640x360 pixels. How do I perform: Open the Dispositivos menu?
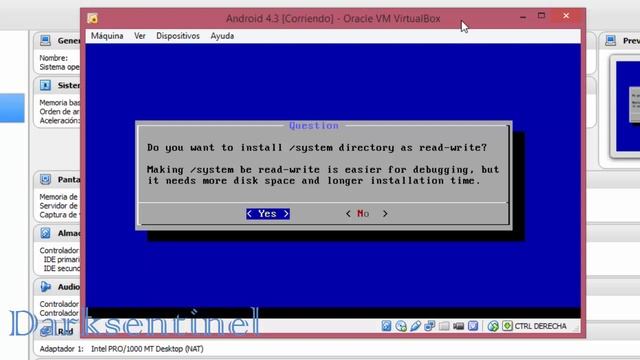(x=178, y=36)
